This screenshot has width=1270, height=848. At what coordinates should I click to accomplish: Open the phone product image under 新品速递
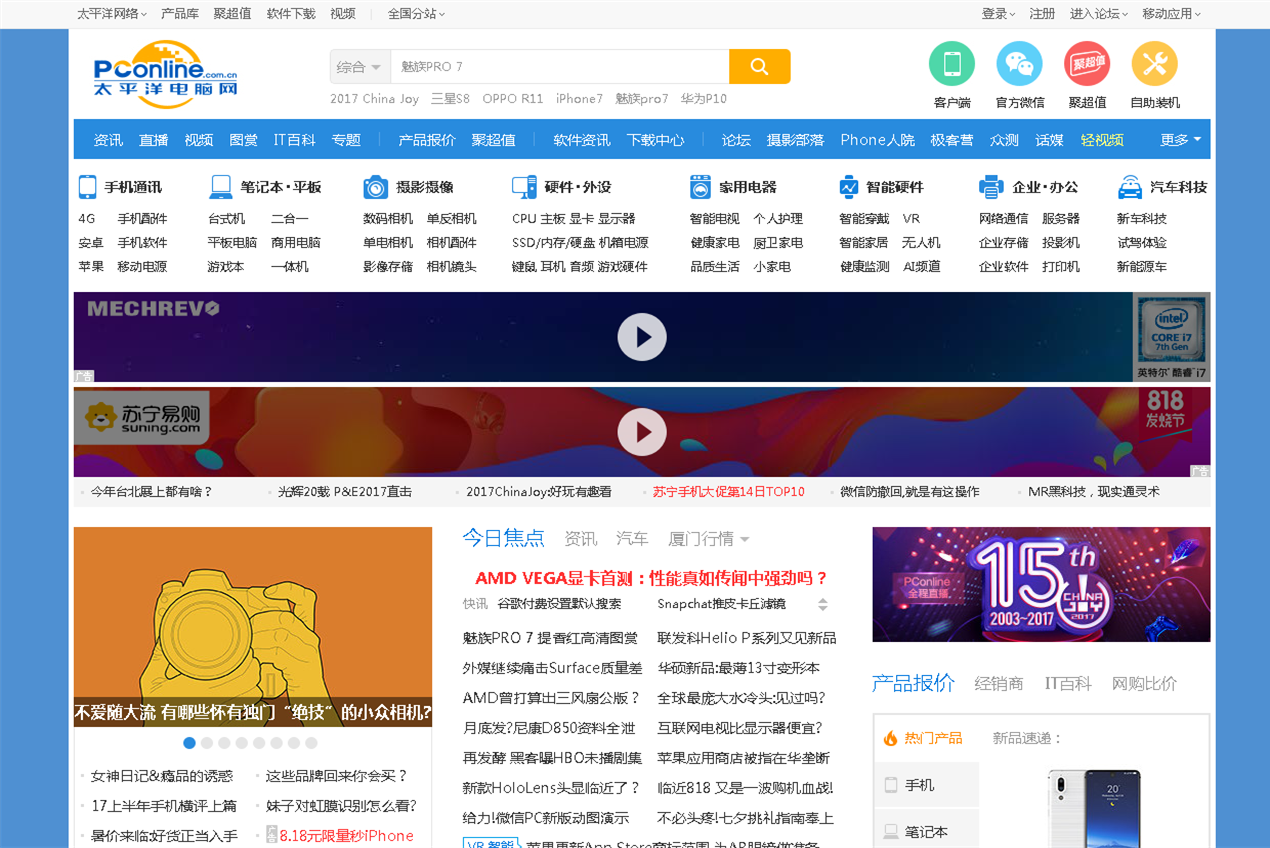point(1093,808)
